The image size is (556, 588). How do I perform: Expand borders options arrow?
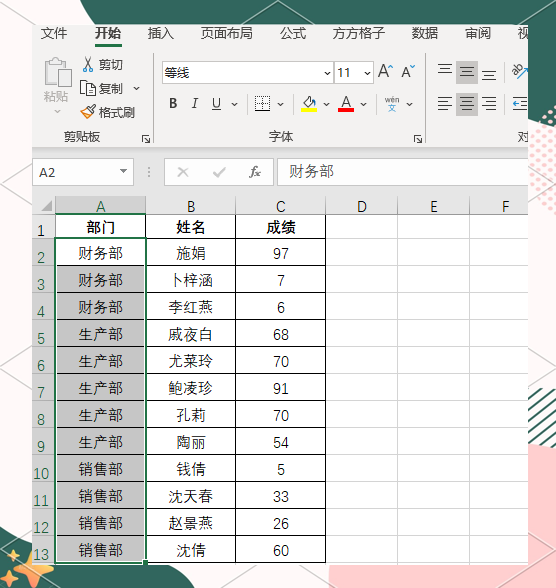280,104
